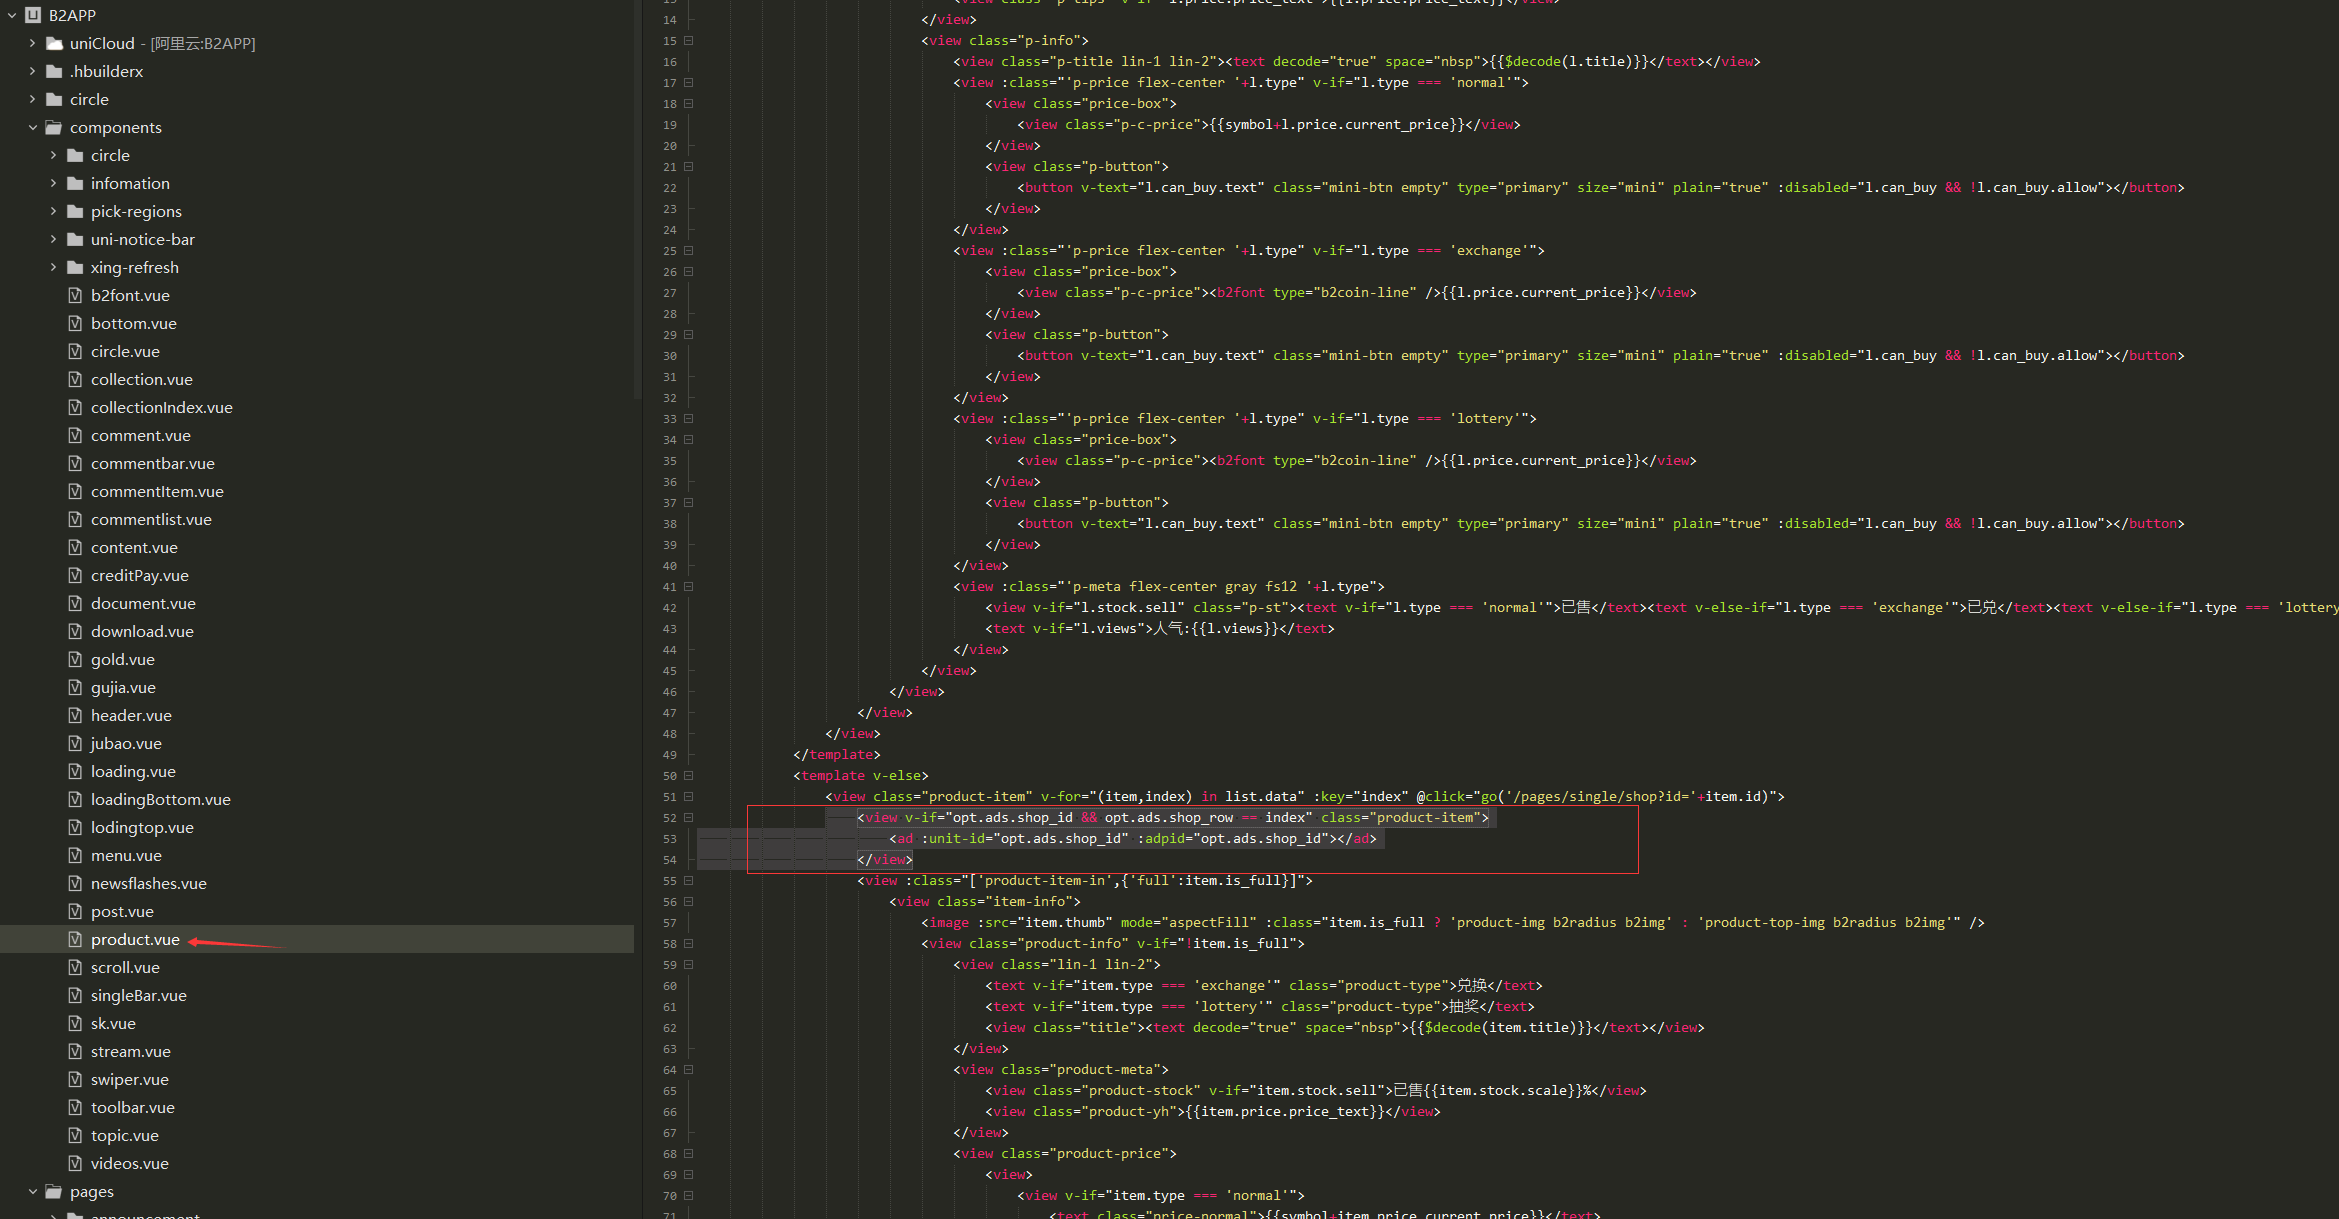Toggle code fold marker at line 50

click(x=689, y=775)
